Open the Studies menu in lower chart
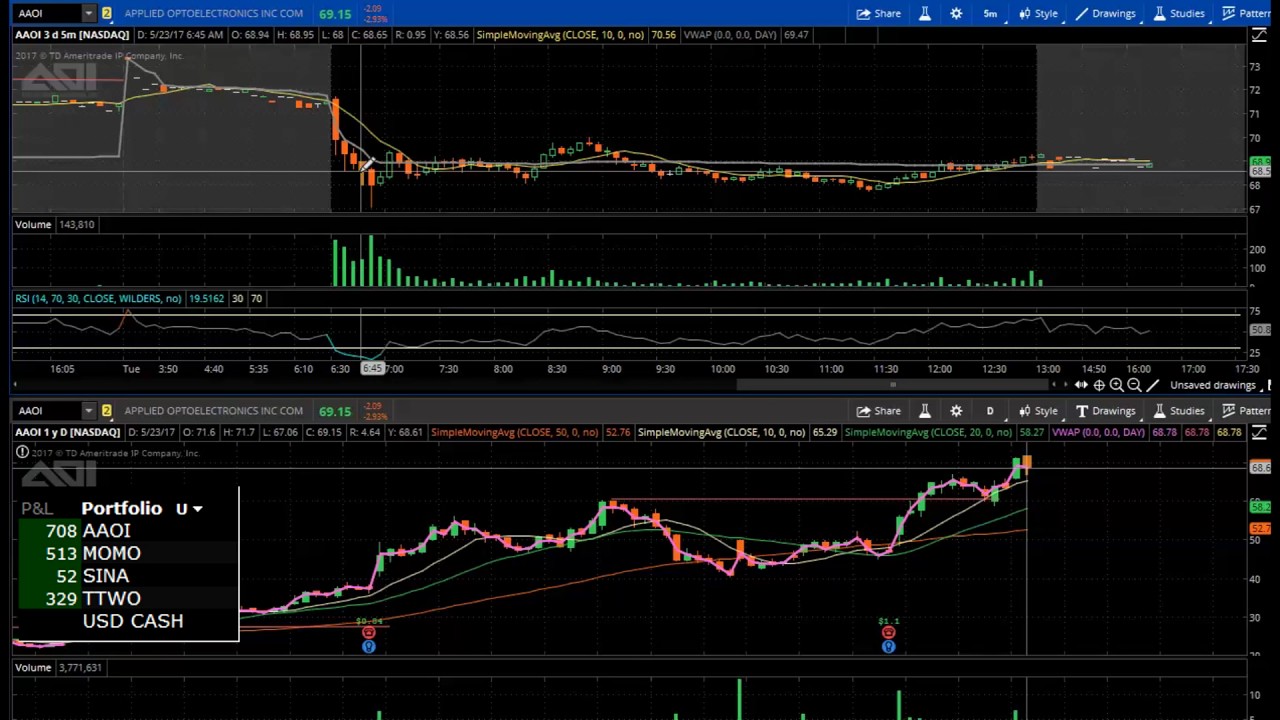This screenshot has width=1280, height=720. click(1178, 411)
